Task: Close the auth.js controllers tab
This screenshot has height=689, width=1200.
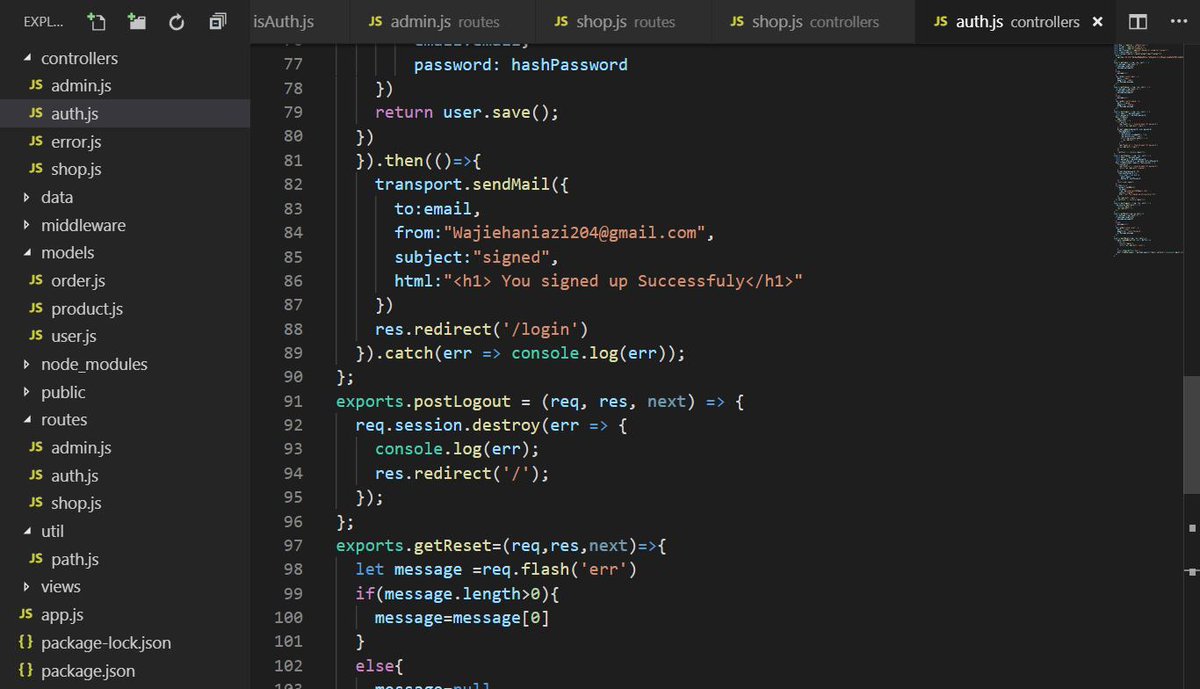Action: click(x=1098, y=21)
